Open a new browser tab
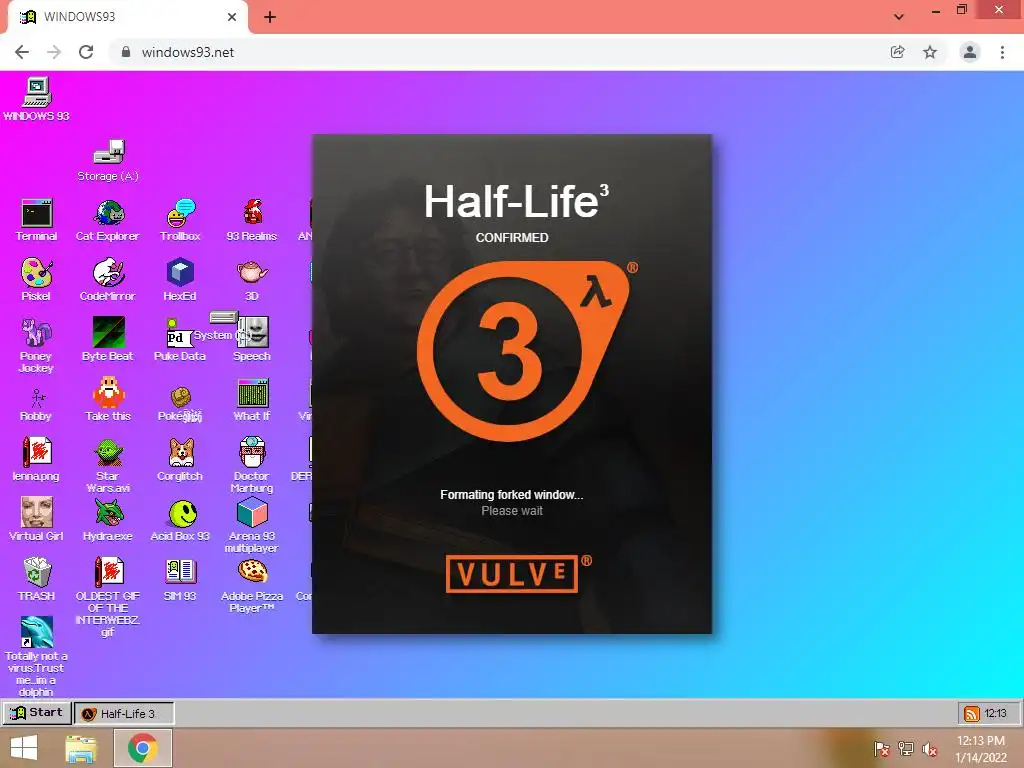The image size is (1024, 768). point(270,17)
